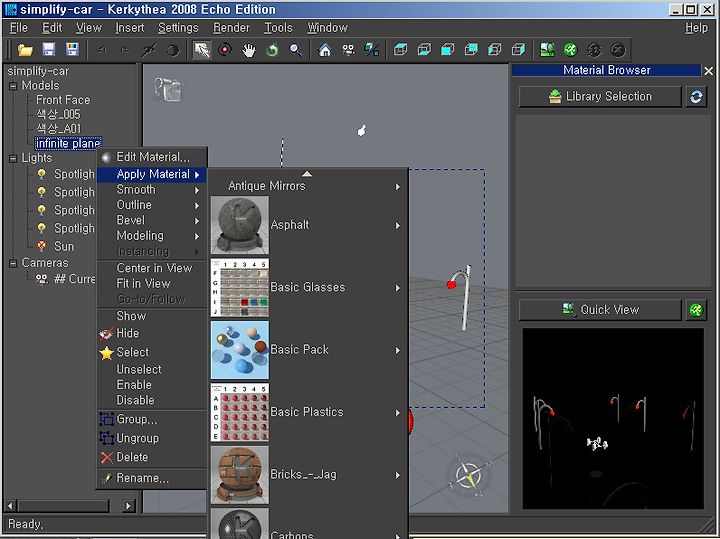Viewport: 720px width, 539px height.
Task: Open the Settings menu
Action: pos(178,28)
